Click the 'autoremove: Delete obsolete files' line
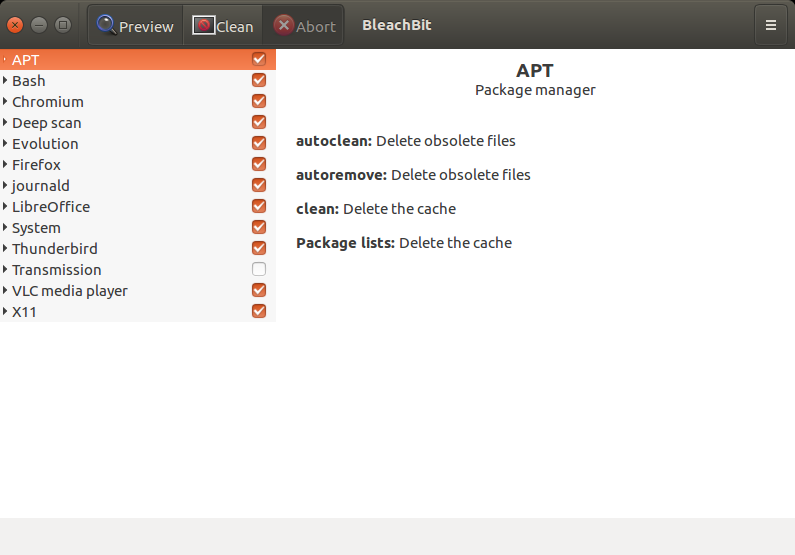Image resolution: width=795 pixels, height=555 pixels. click(x=413, y=175)
